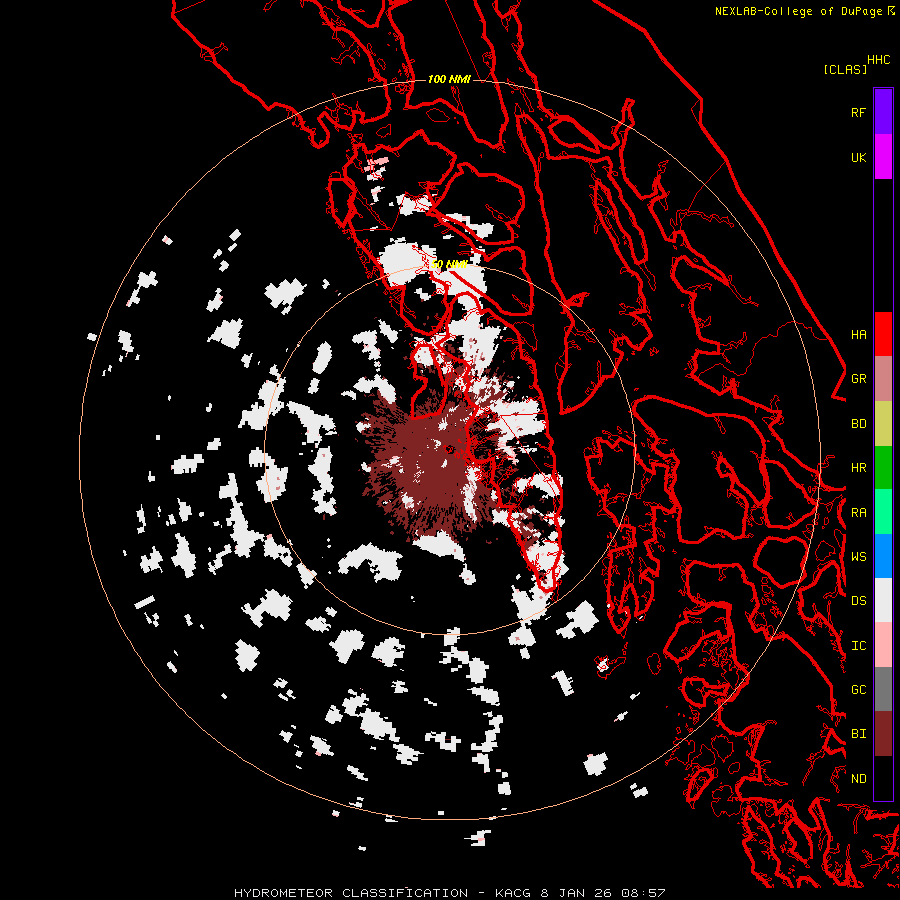Image resolution: width=900 pixels, height=900 pixels.
Task: Pick the WS blue legend swatch
Action: 883,556
